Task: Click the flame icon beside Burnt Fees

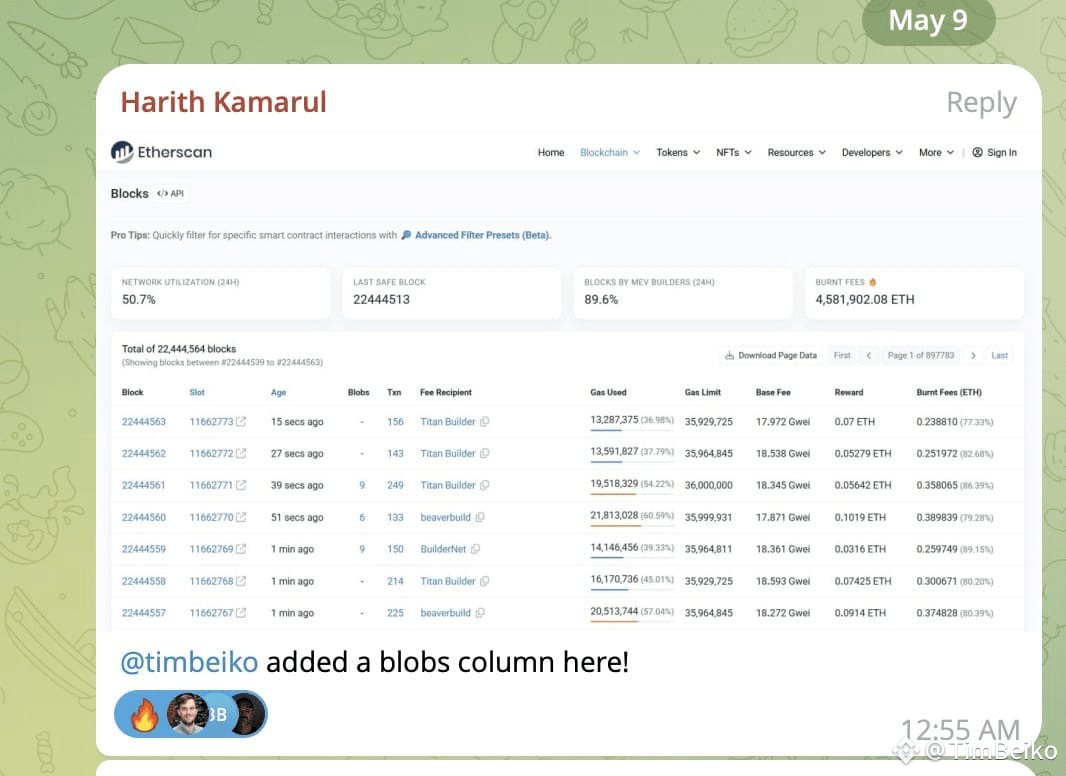Action: tap(872, 282)
